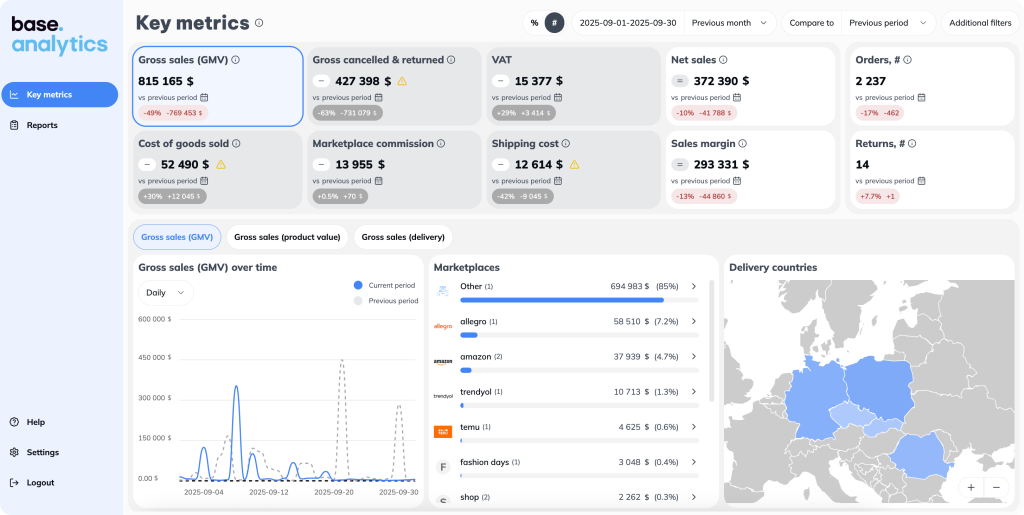1024x515 pixels.
Task: Click info icon next to Key metrics title
Action: point(259,23)
